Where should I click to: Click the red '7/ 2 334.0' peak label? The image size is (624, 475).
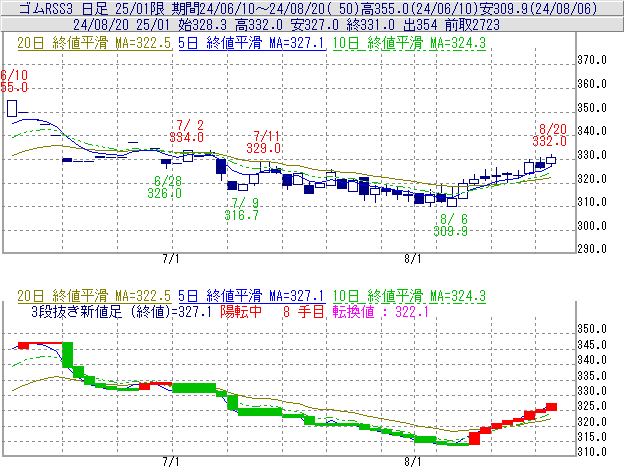[187, 131]
